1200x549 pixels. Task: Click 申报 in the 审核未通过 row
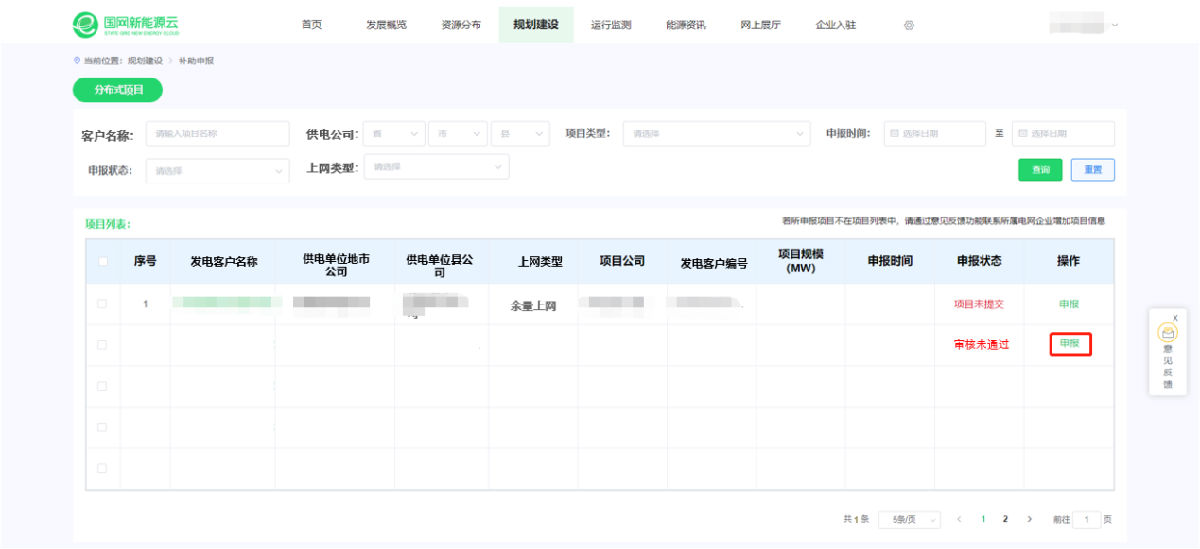click(x=1070, y=344)
